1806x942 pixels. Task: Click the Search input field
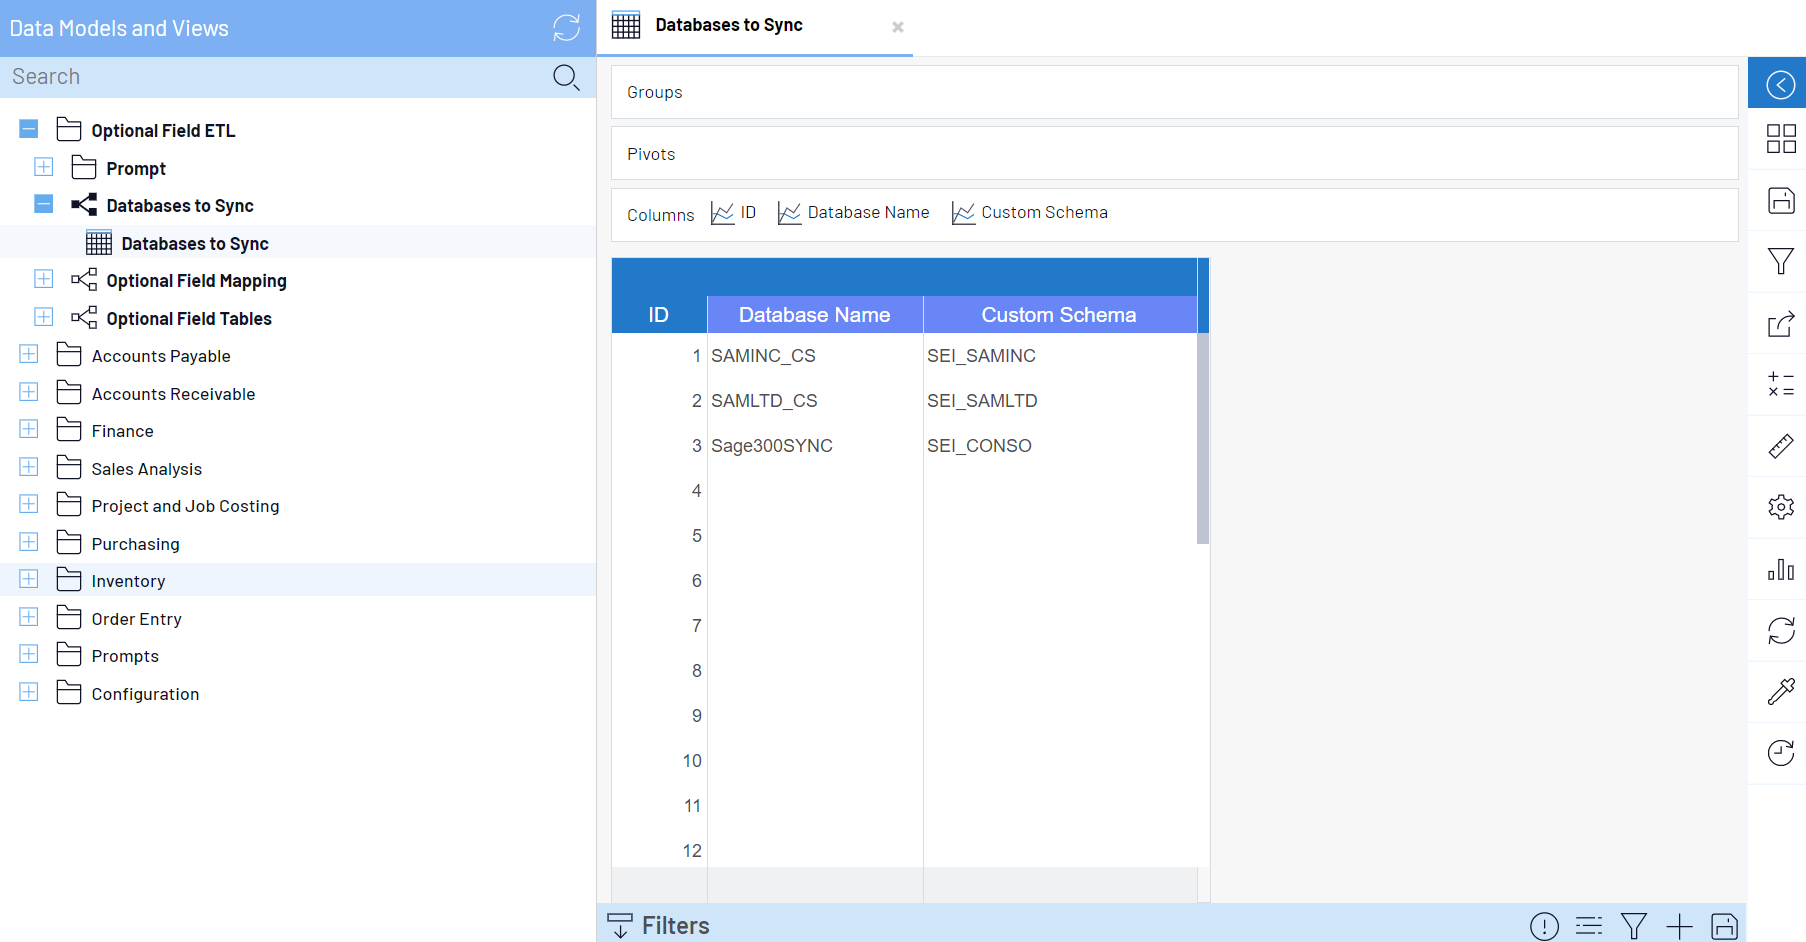(275, 77)
